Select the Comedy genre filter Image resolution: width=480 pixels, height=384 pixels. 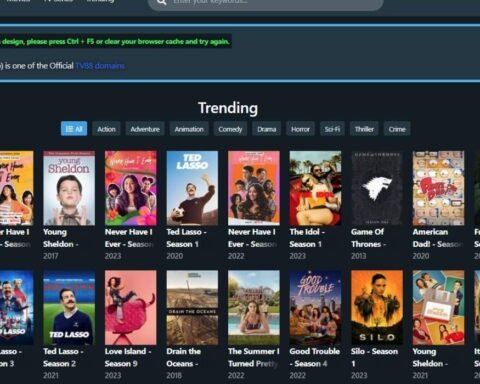click(230, 129)
